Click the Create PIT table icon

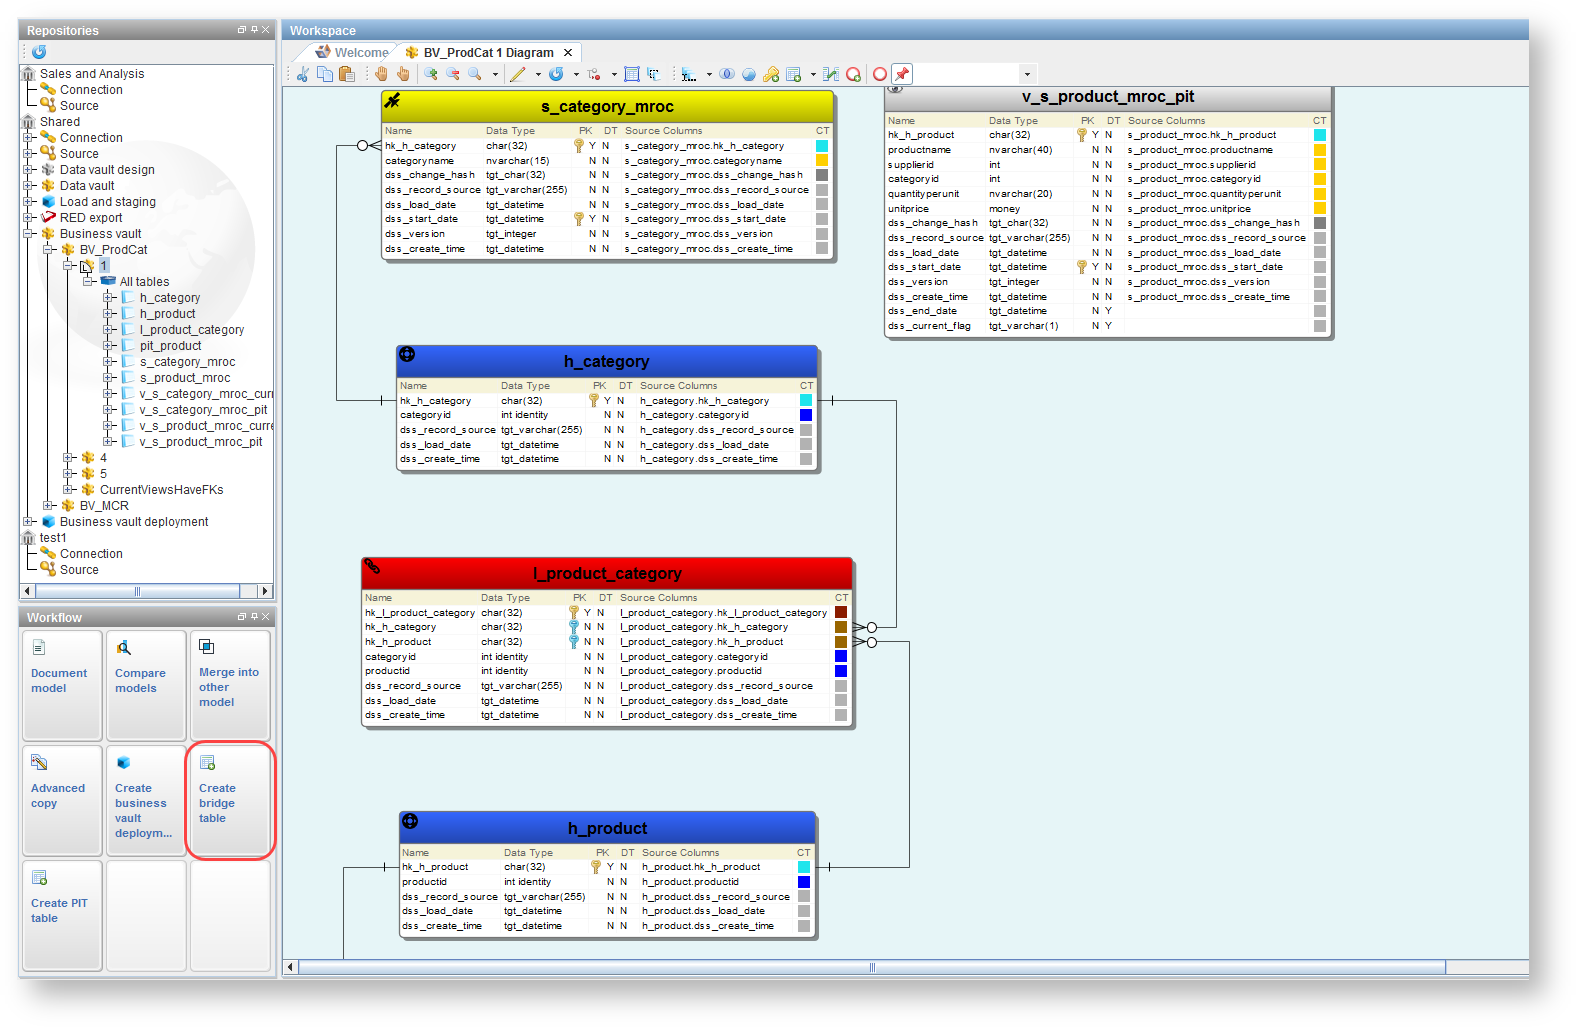[x=39, y=877]
